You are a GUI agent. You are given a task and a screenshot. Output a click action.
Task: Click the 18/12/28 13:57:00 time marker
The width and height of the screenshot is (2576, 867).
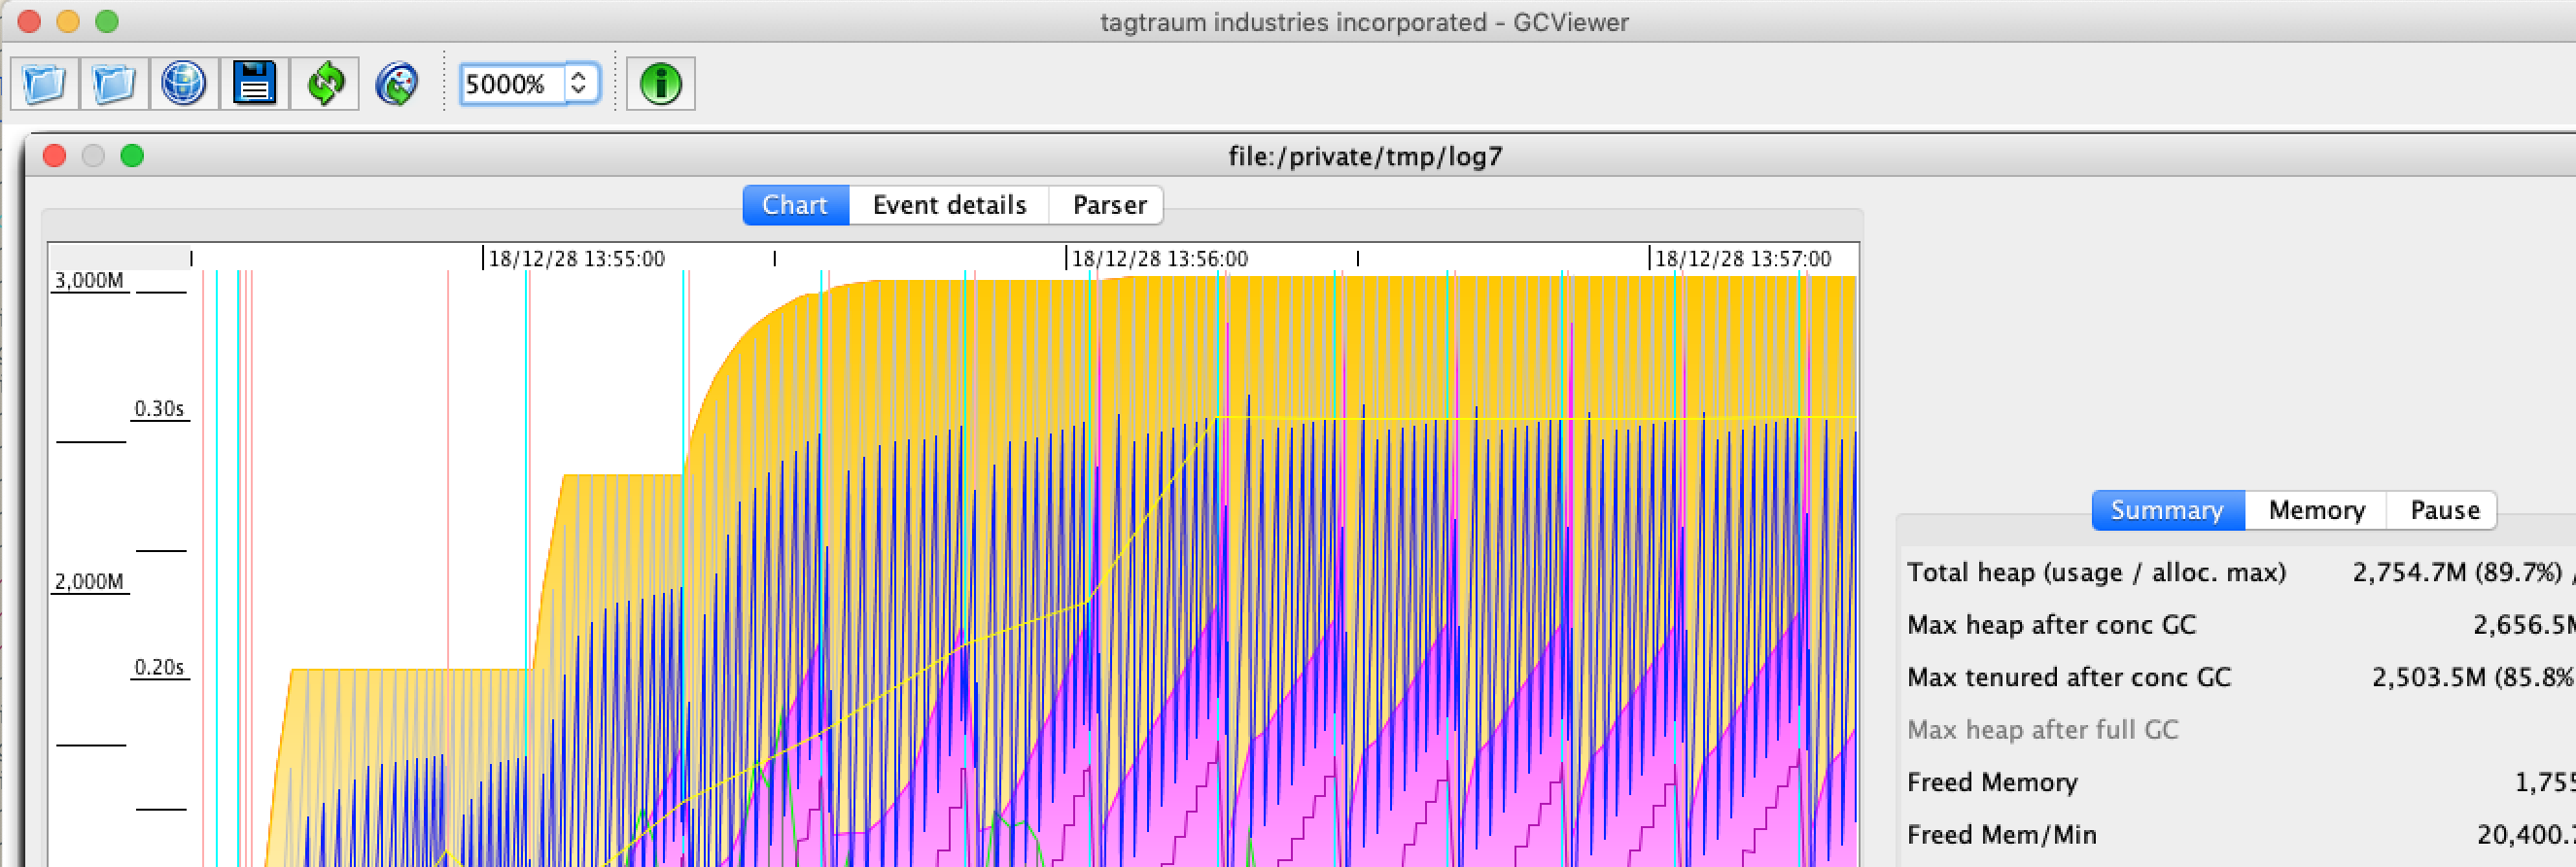pyautogui.click(x=1743, y=259)
